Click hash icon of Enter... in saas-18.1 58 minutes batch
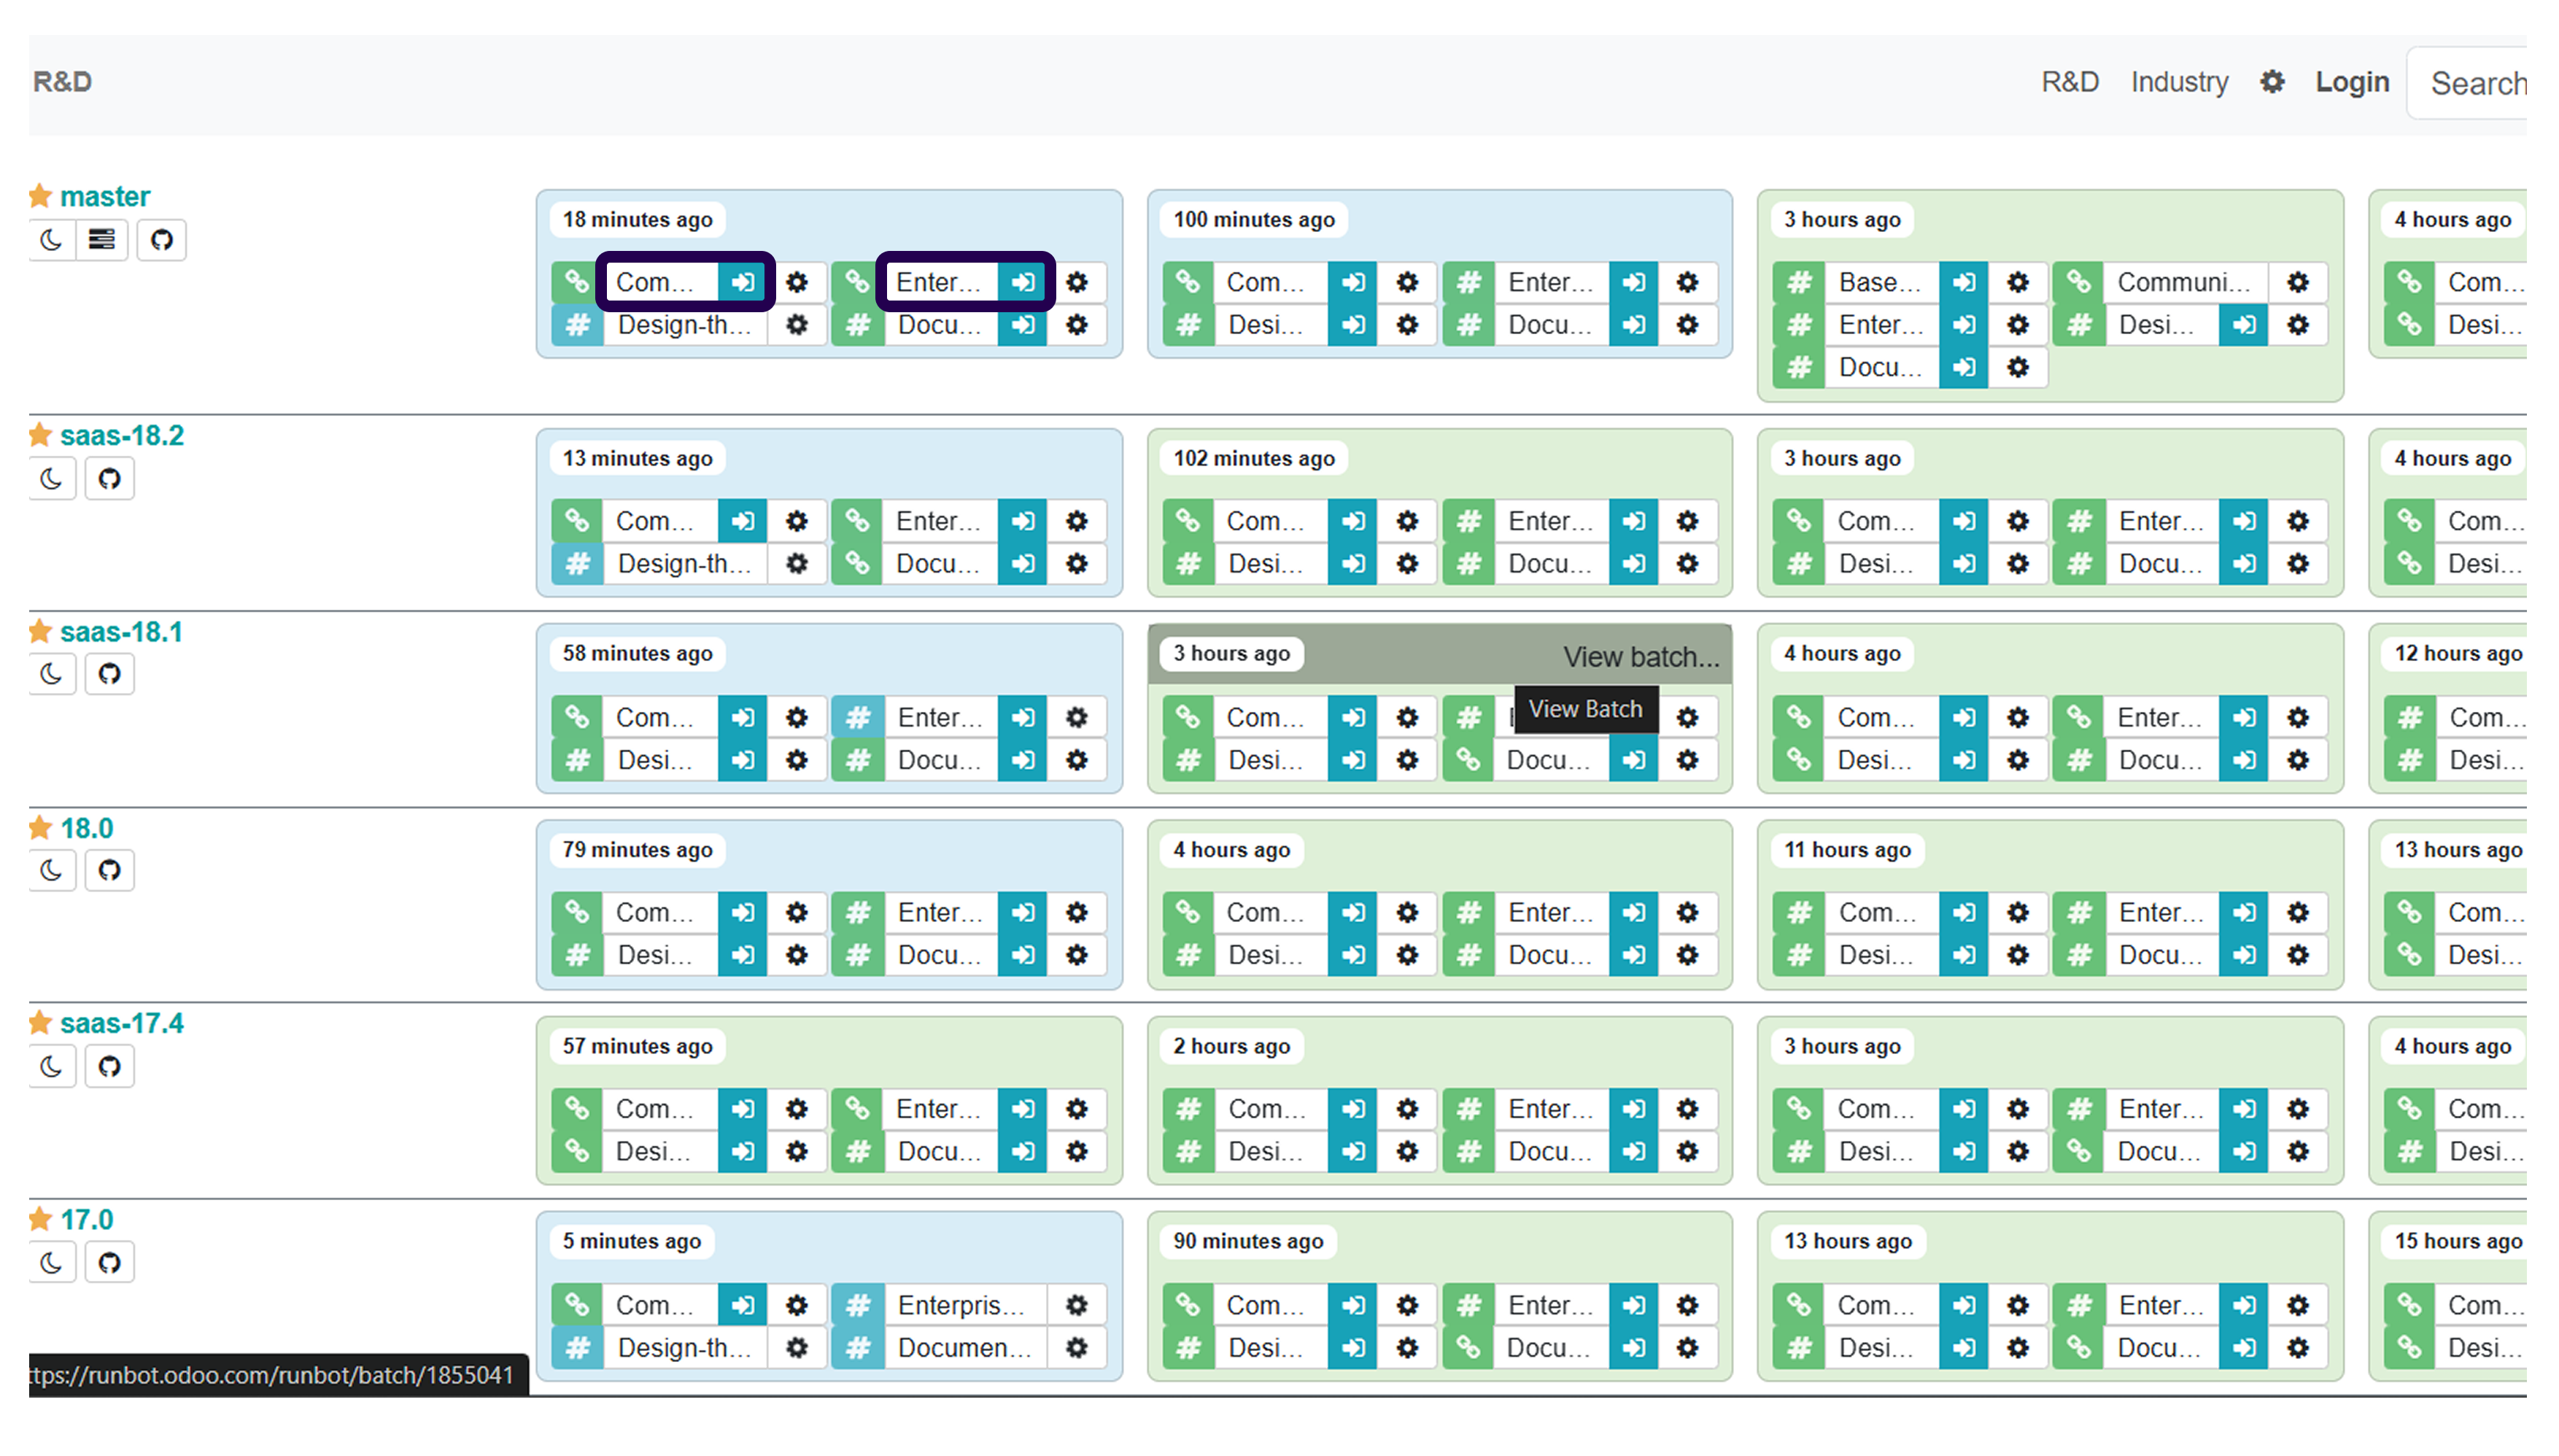Screen dimensions: 2559x1456 (x=858, y=717)
